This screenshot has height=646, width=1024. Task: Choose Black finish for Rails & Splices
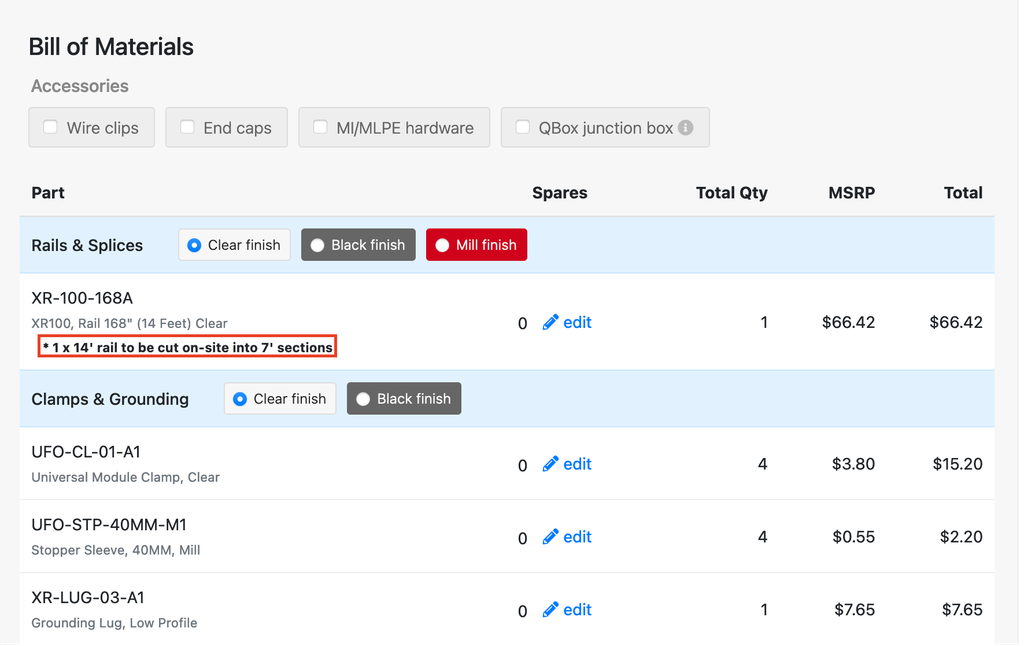point(359,245)
